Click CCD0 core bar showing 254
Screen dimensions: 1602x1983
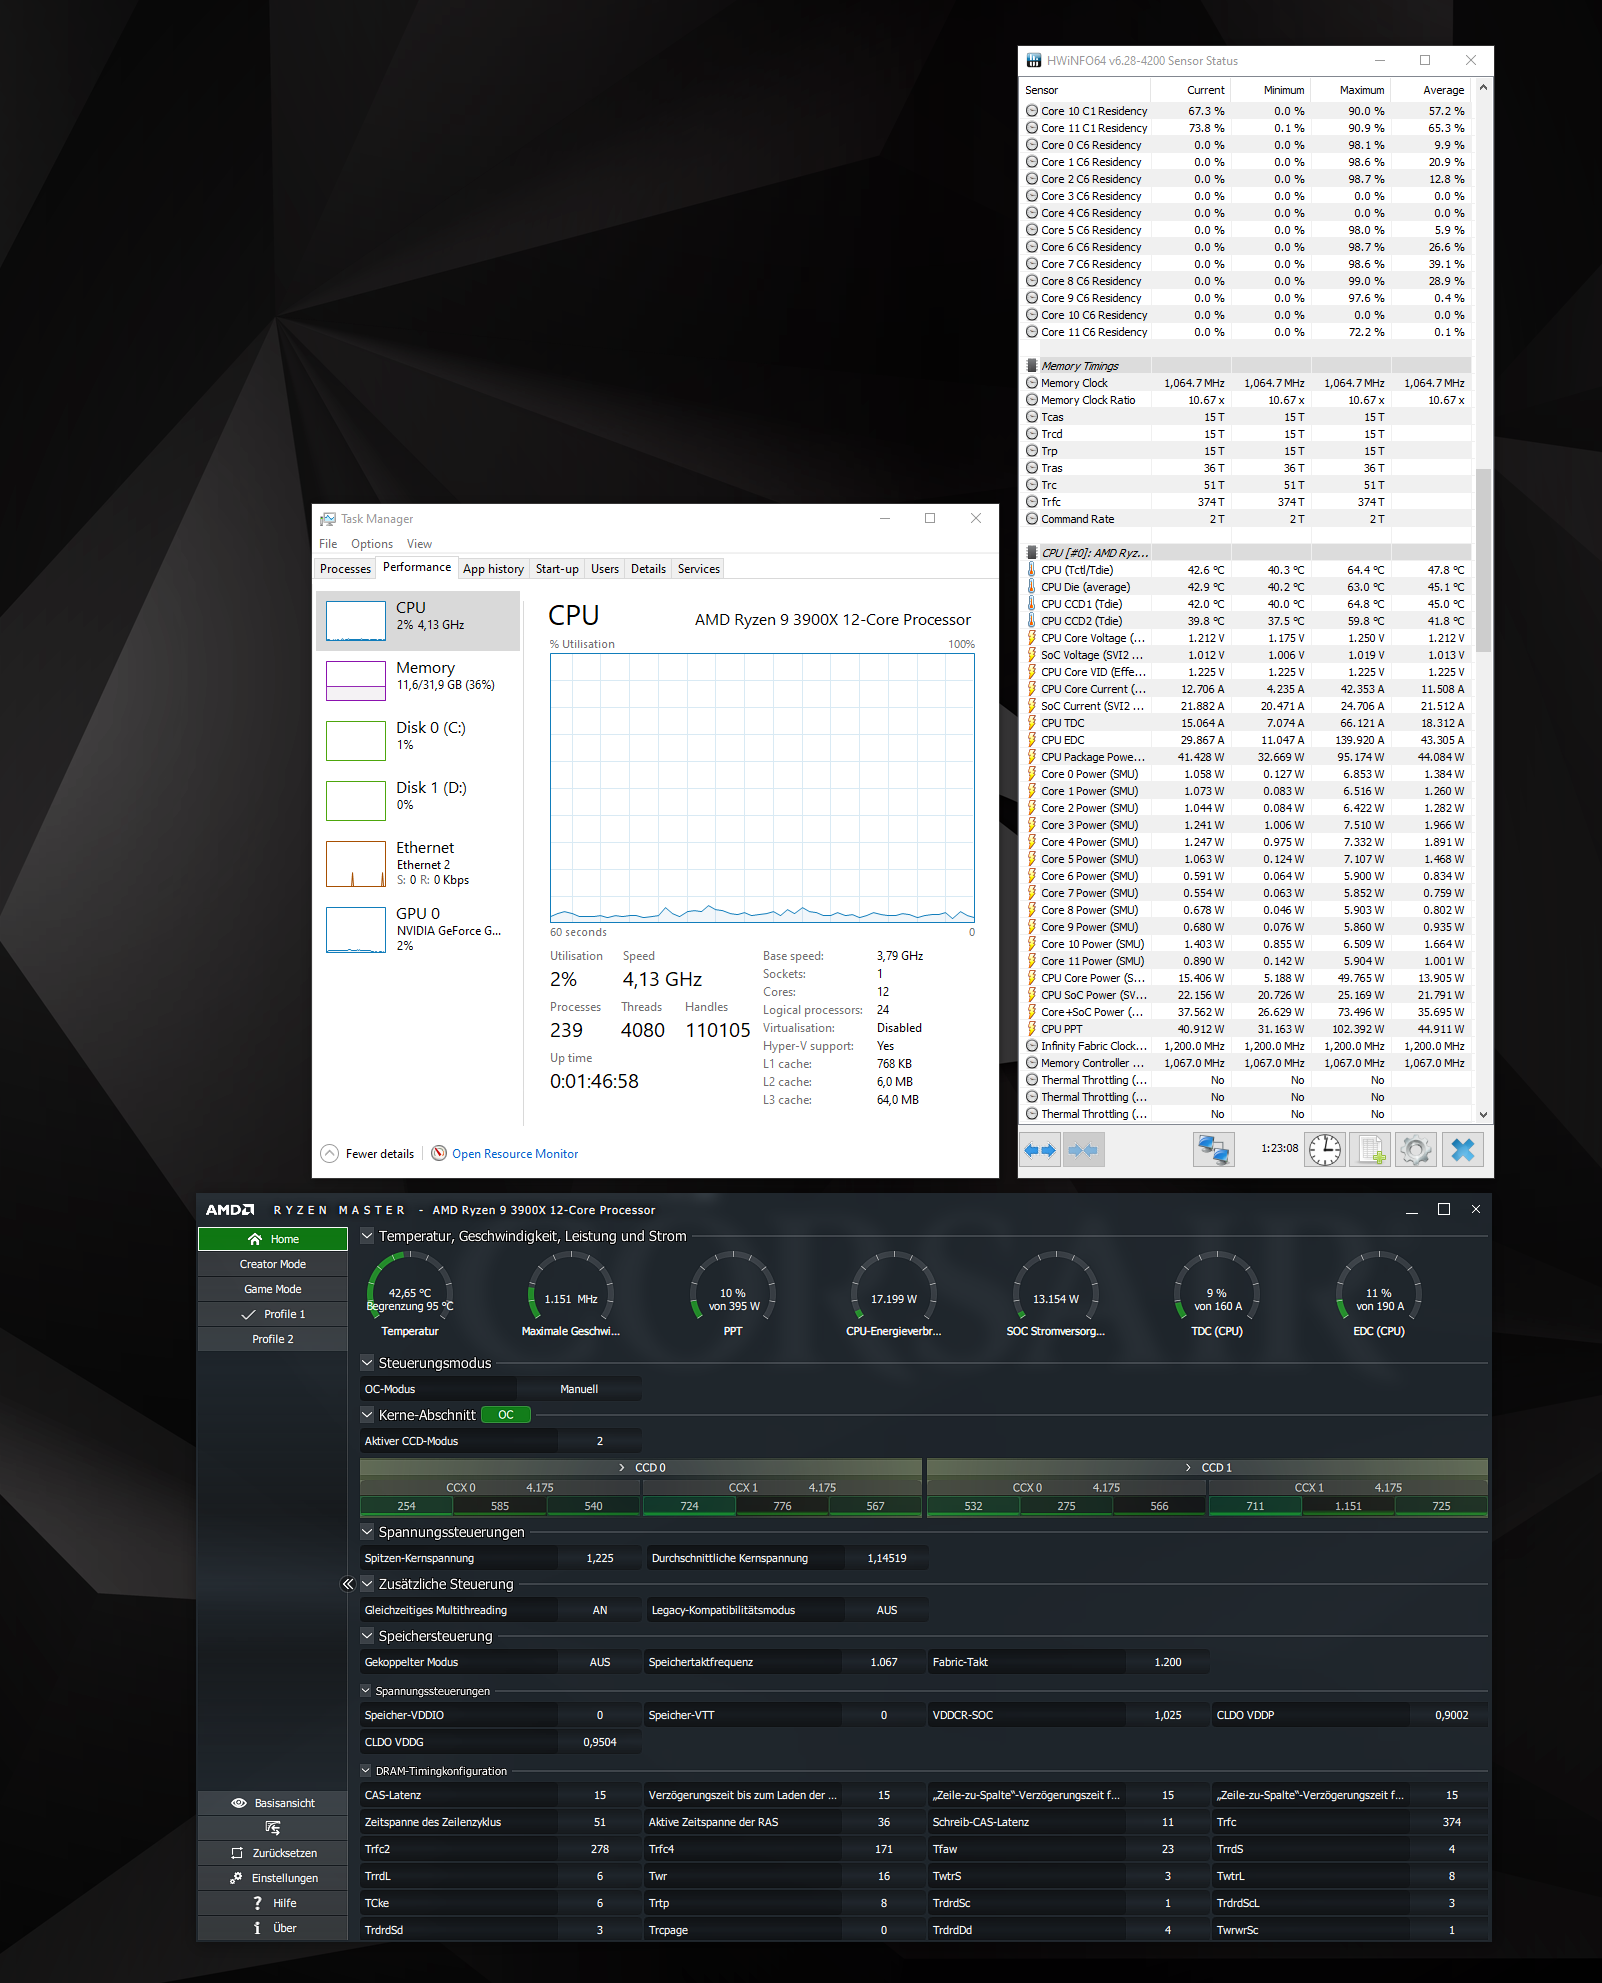coord(406,1506)
